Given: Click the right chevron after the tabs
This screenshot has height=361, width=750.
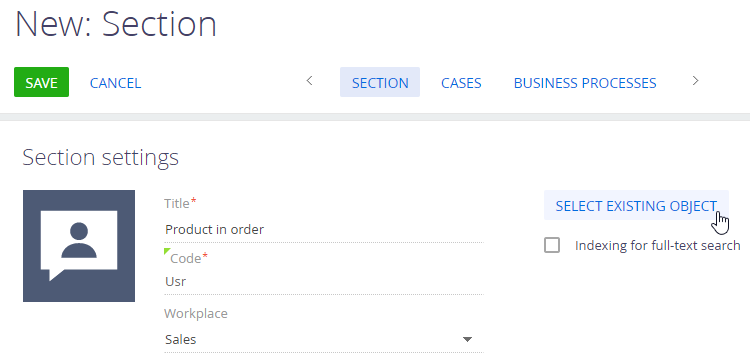Looking at the screenshot, I should click(x=695, y=81).
